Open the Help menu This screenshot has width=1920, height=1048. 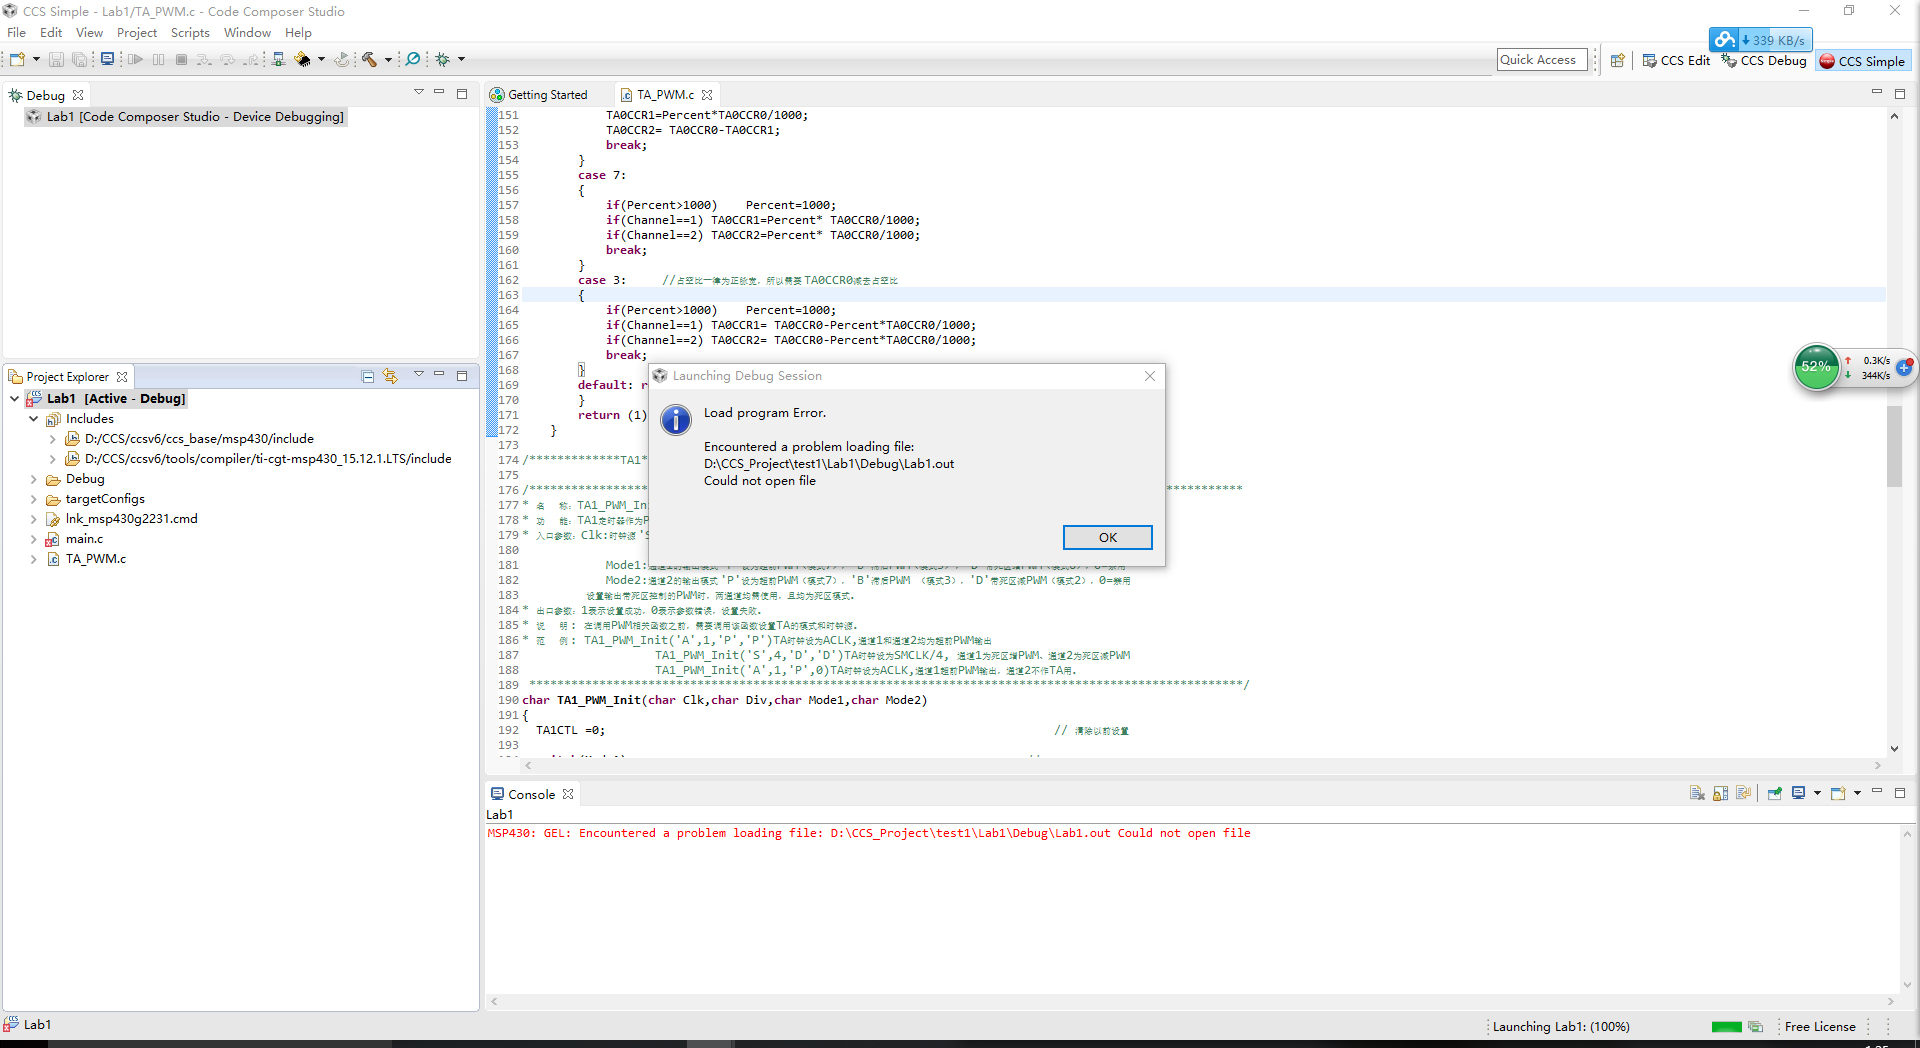[x=298, y=33]
